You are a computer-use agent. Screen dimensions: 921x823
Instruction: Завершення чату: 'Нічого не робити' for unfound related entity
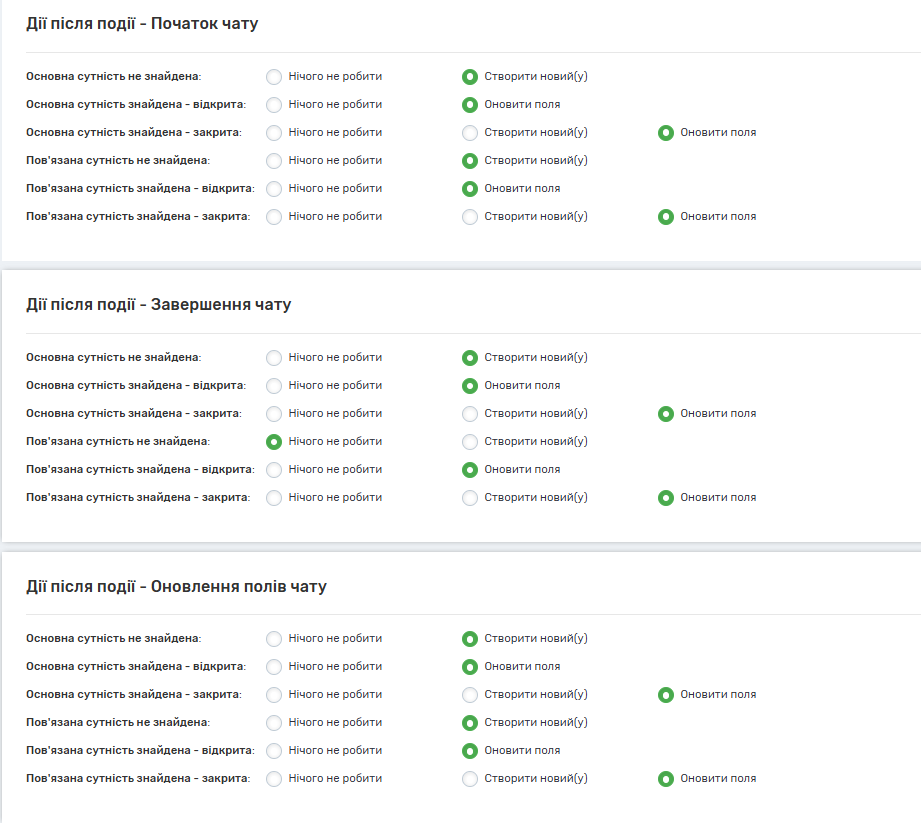(x=274, y=442)
